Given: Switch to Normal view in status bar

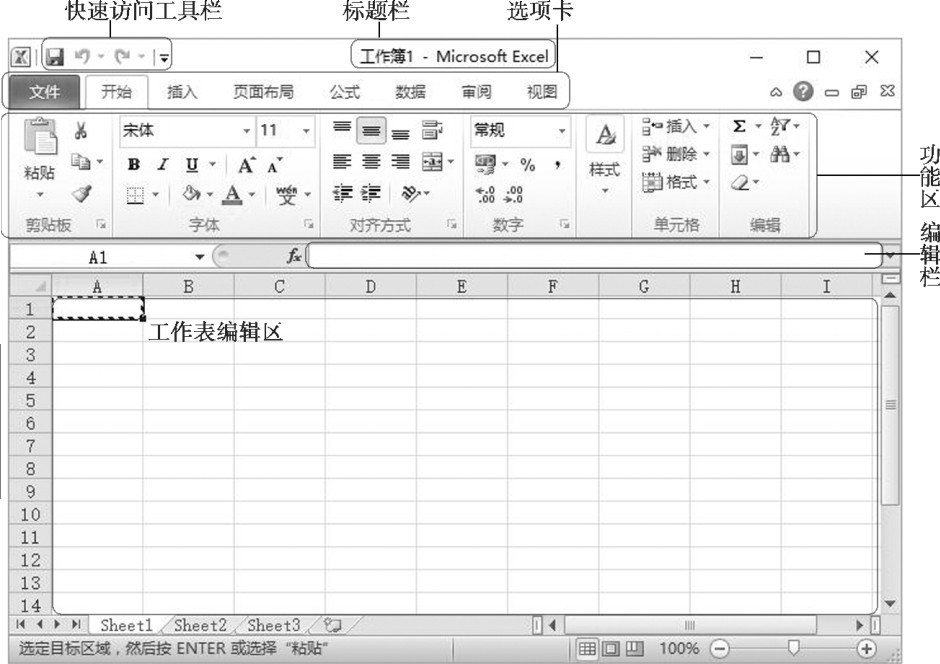Looking at the screenshot, I should click(587, 648).
